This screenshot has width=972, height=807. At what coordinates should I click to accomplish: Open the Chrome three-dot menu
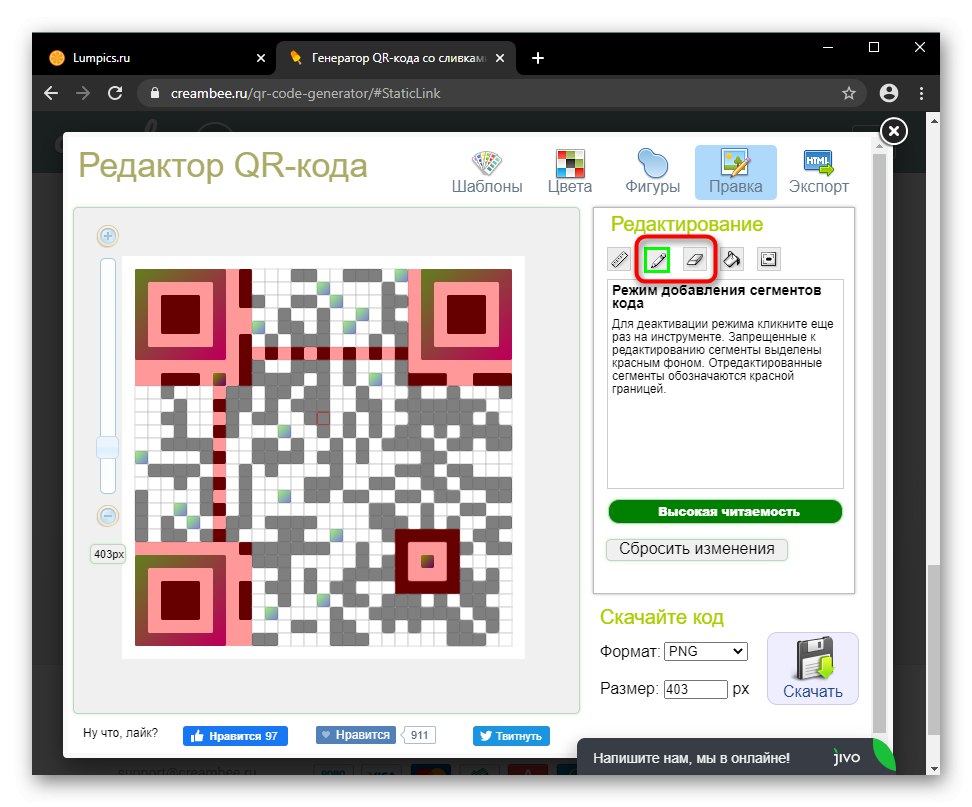tap(922, 94)
